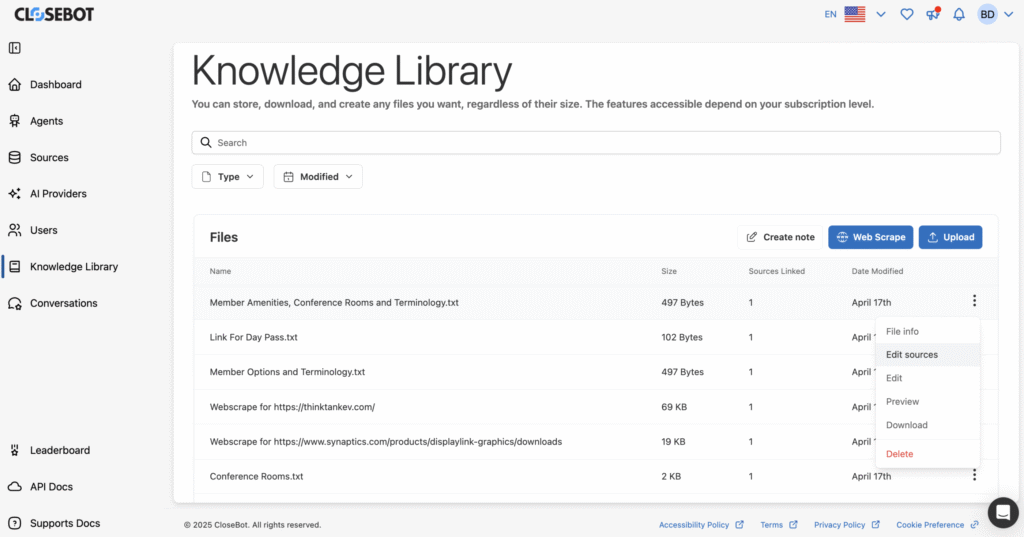This screenshot has height=537, width=1024.
Task: Click three-dot menu for Member Amenities file
Action: pos(974,301)
